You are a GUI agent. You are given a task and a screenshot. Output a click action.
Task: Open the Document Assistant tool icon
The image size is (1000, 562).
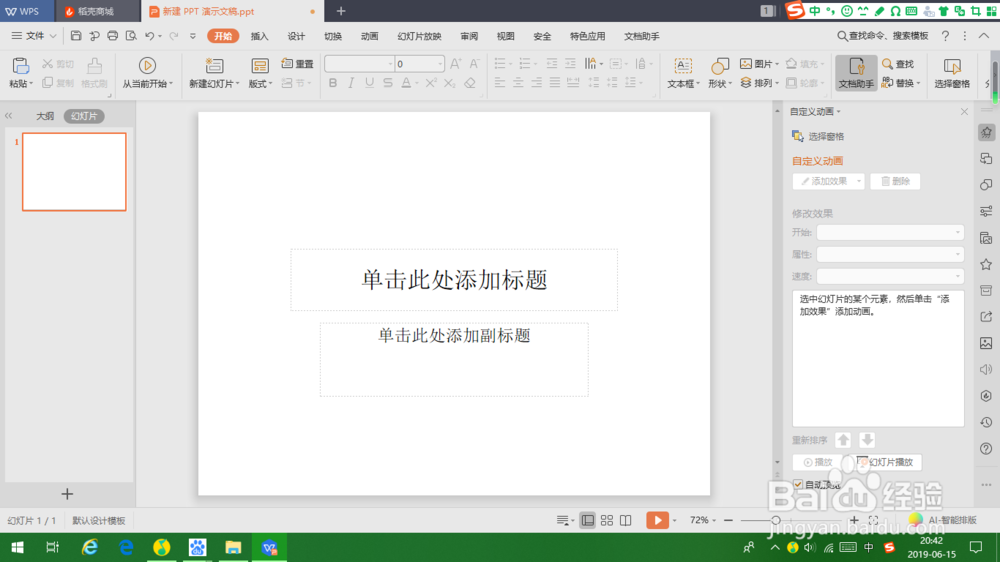tap(856, 66)
